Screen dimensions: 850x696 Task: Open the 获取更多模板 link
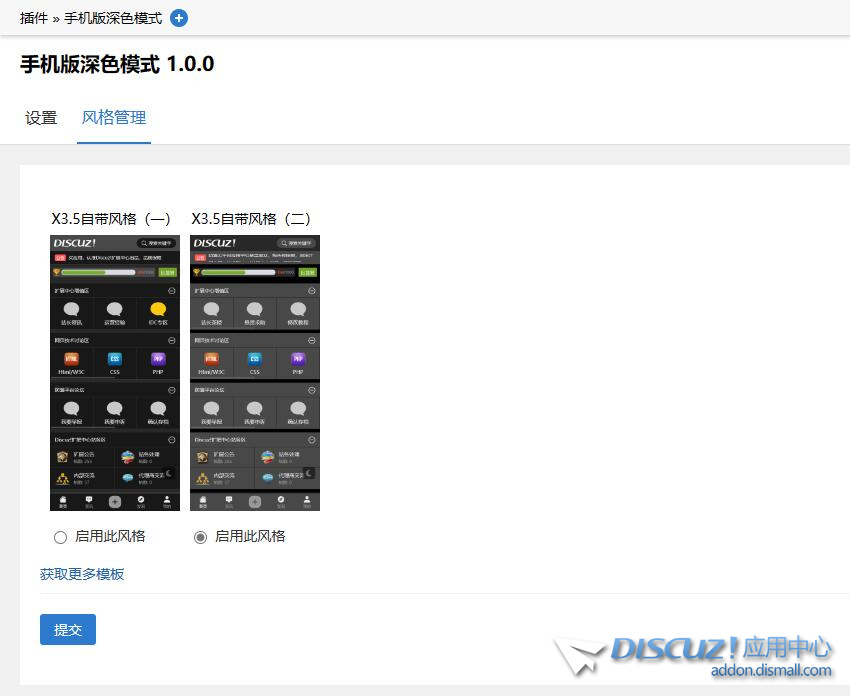(82, 574)
